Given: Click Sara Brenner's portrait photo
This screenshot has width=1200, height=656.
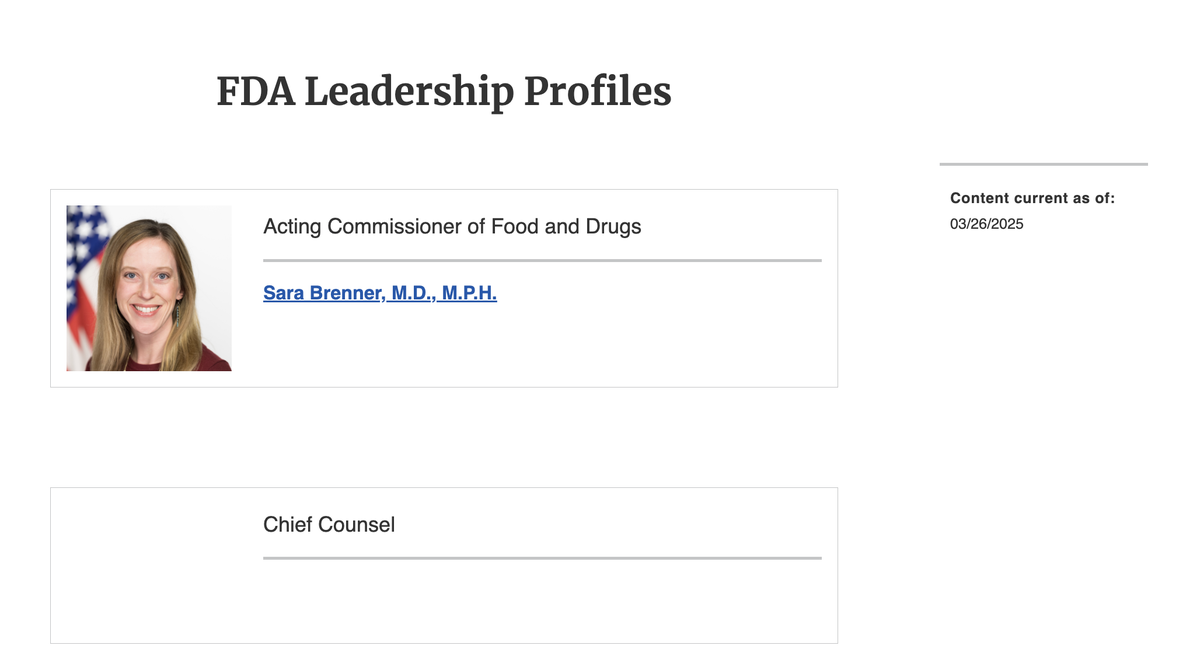Looking at the screenshot, I should pos(149,288).
